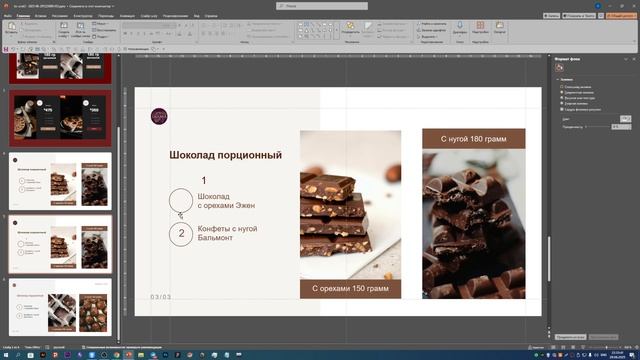Click the zoom slider in status bar
640x360 pixels.
(x=606, y=347)
